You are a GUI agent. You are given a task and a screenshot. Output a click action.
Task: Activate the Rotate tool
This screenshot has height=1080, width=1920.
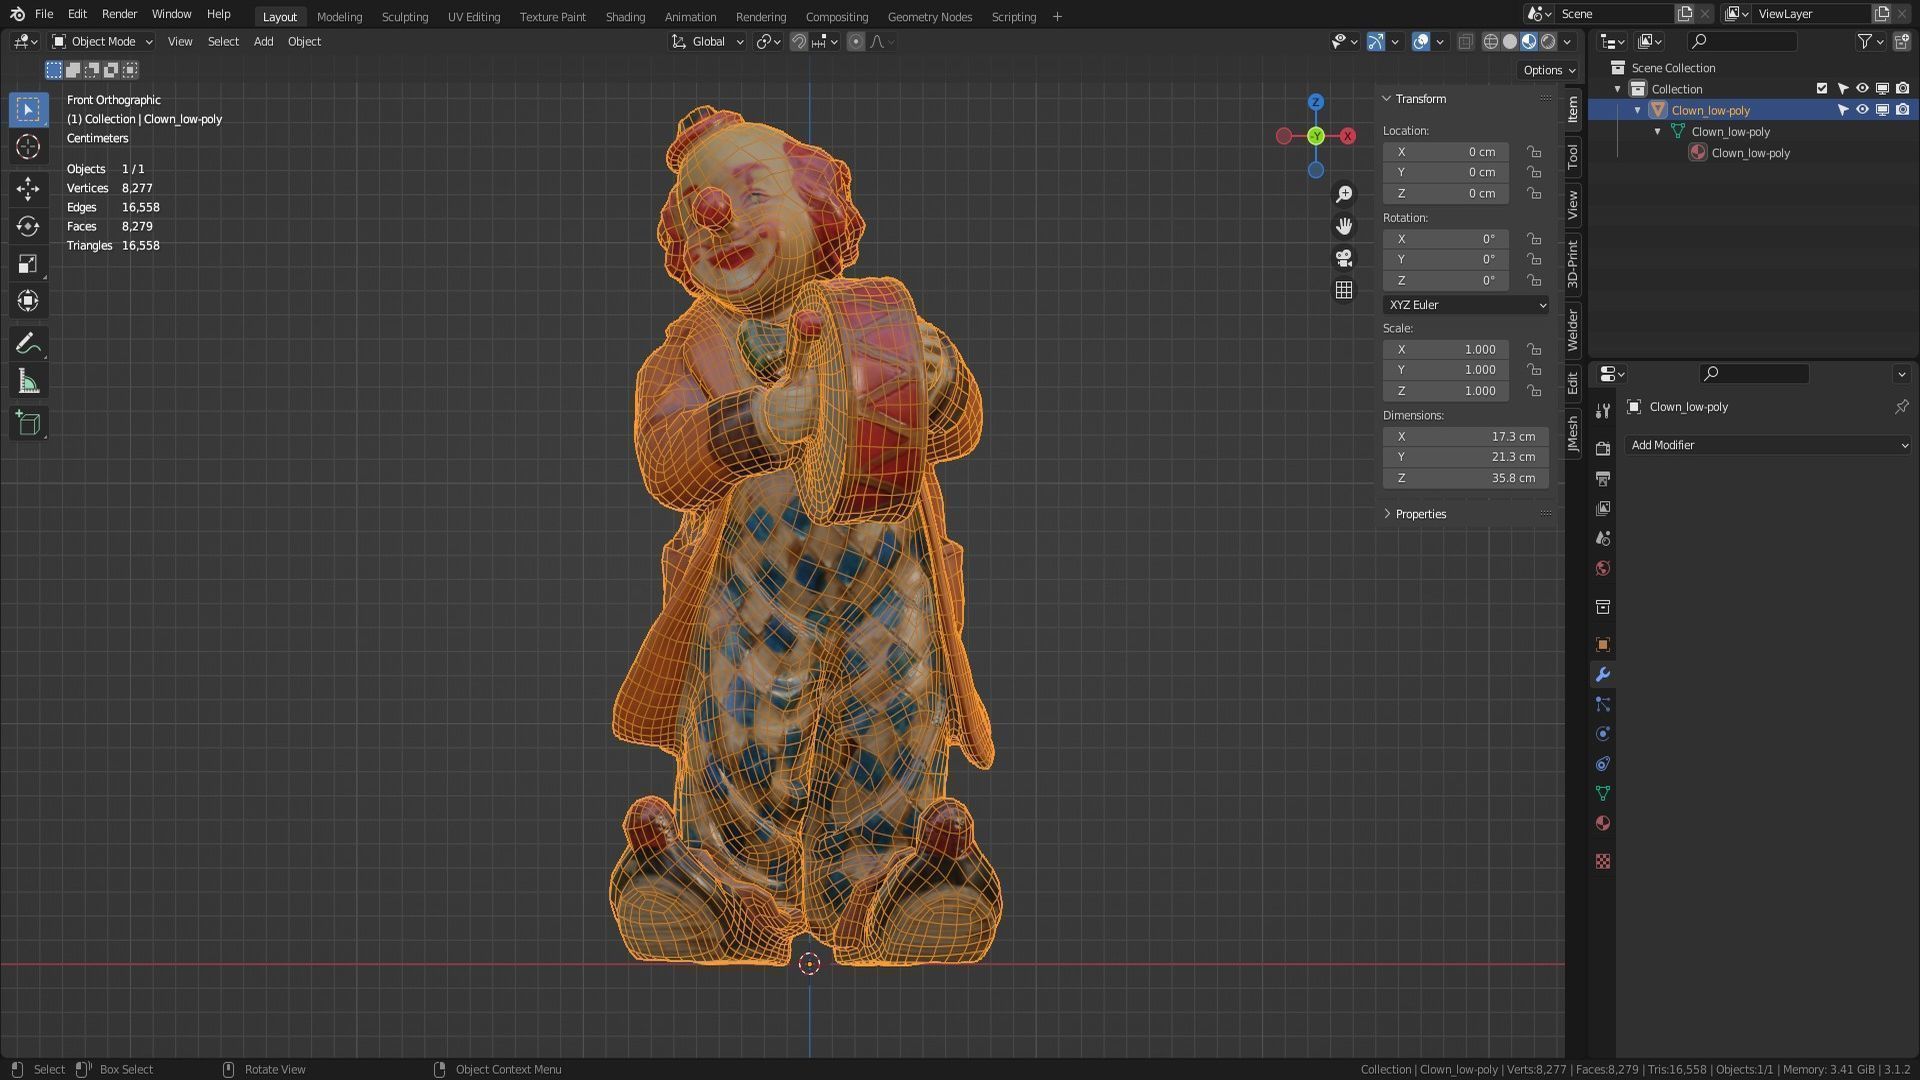[28, 226]
